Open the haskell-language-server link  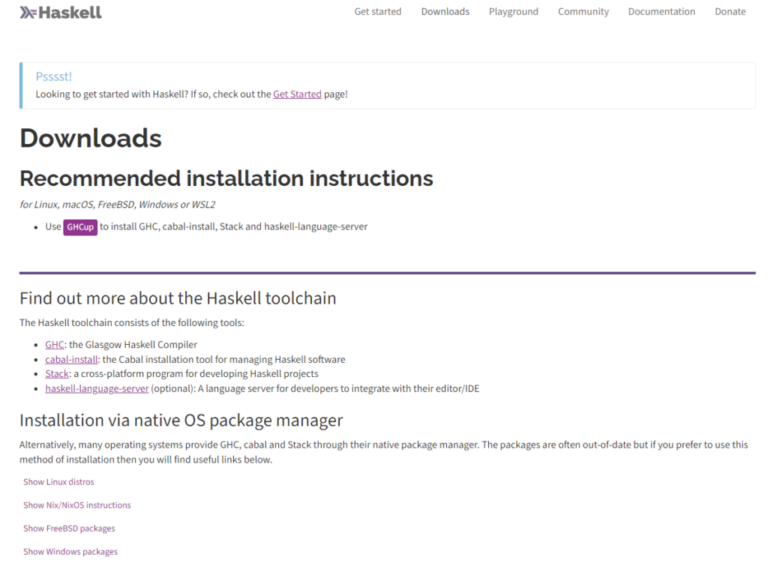[x=97, y=388]
